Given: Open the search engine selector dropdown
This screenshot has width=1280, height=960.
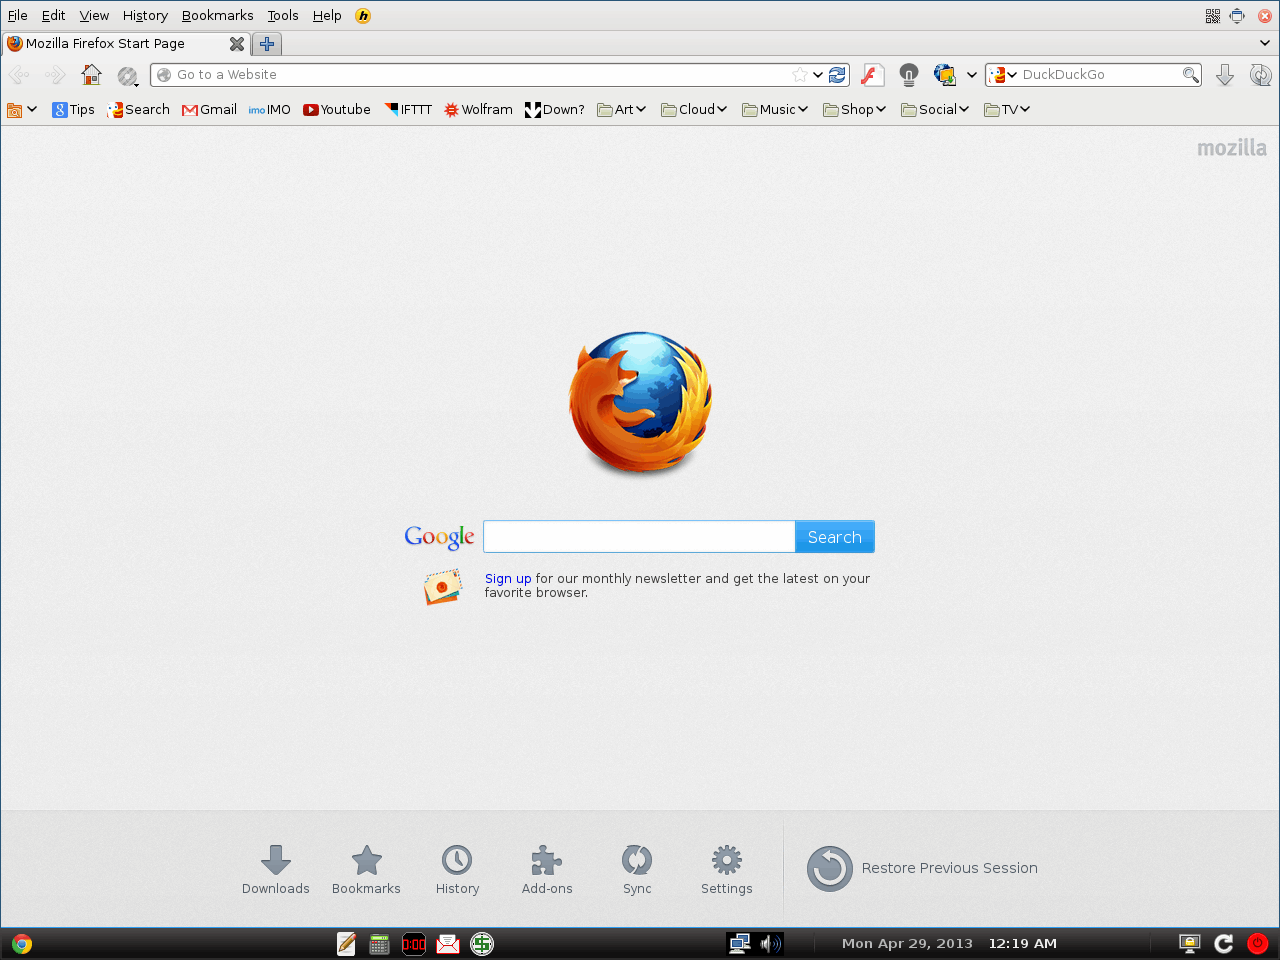Looking at the screenshot, I should click(1003, 75).
